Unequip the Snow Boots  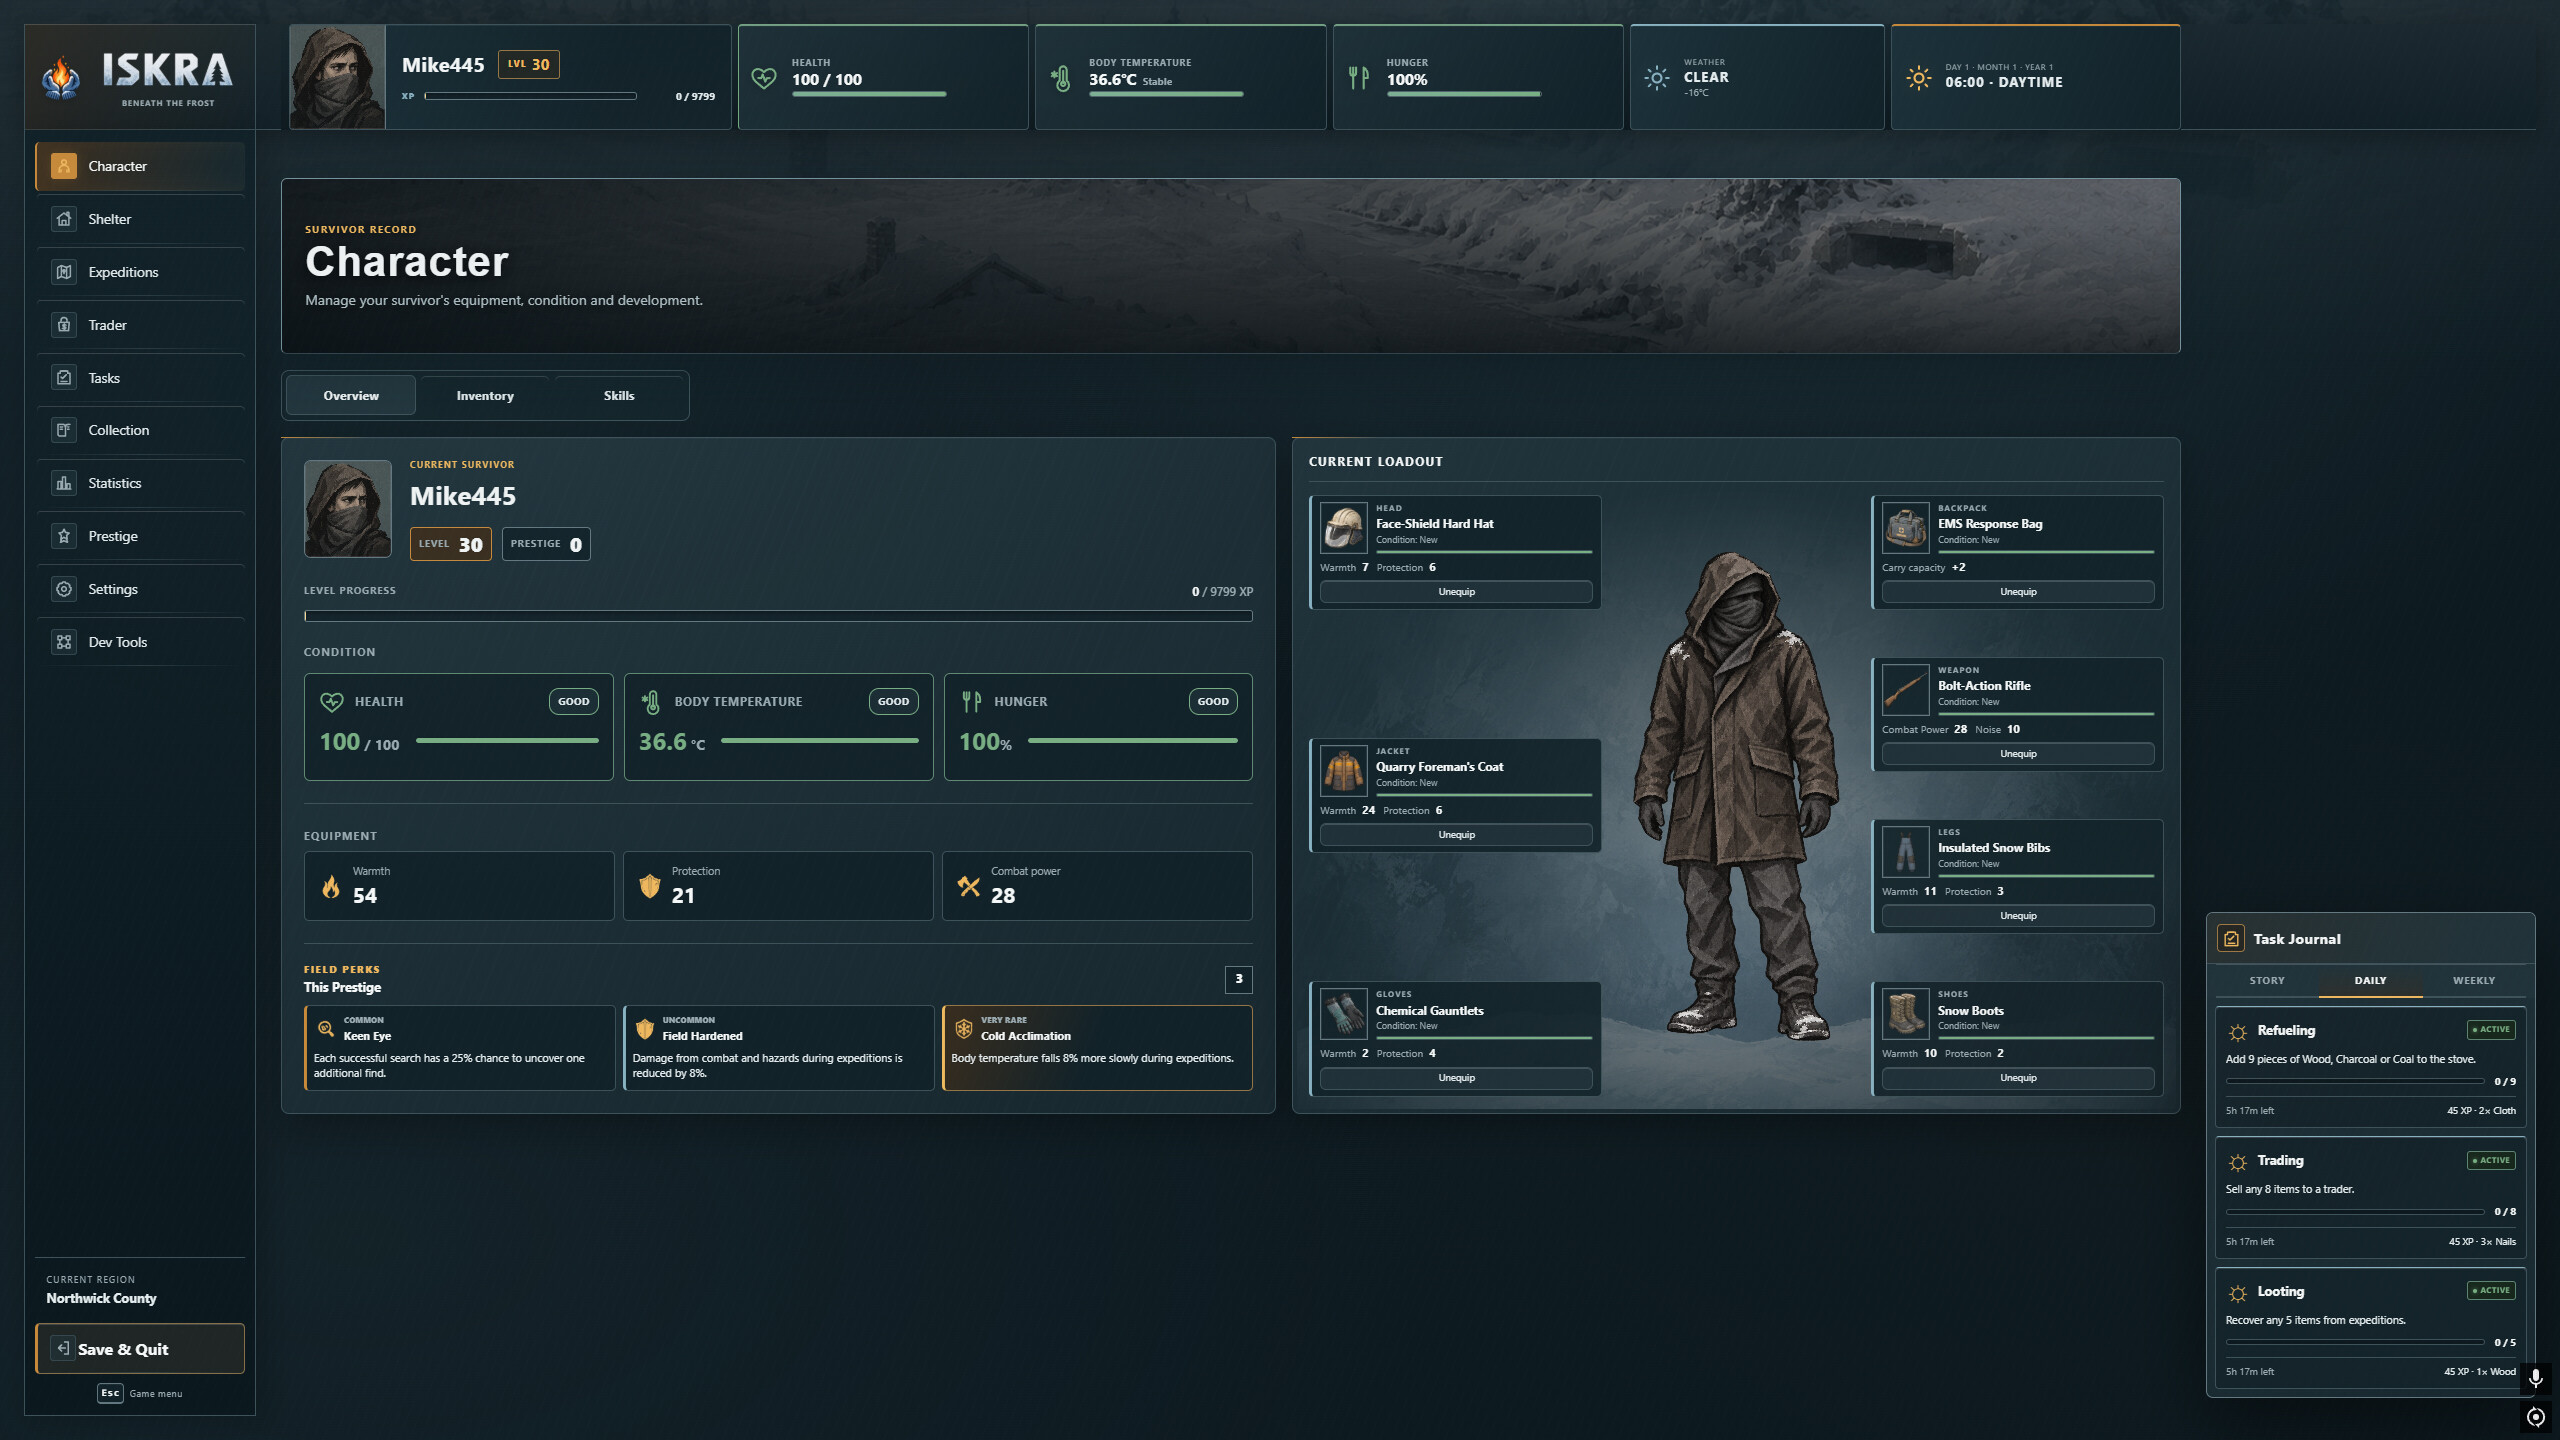pos(2018,1078)
